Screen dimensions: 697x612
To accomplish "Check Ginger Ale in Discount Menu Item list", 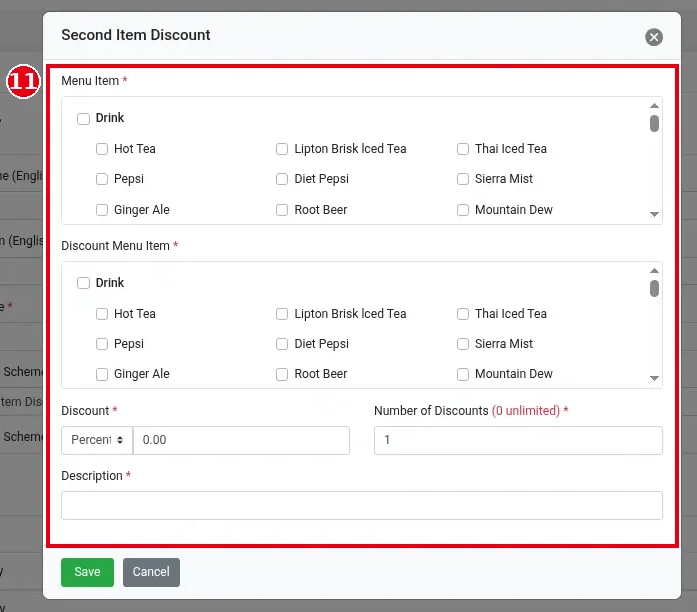I will [102, 374].
